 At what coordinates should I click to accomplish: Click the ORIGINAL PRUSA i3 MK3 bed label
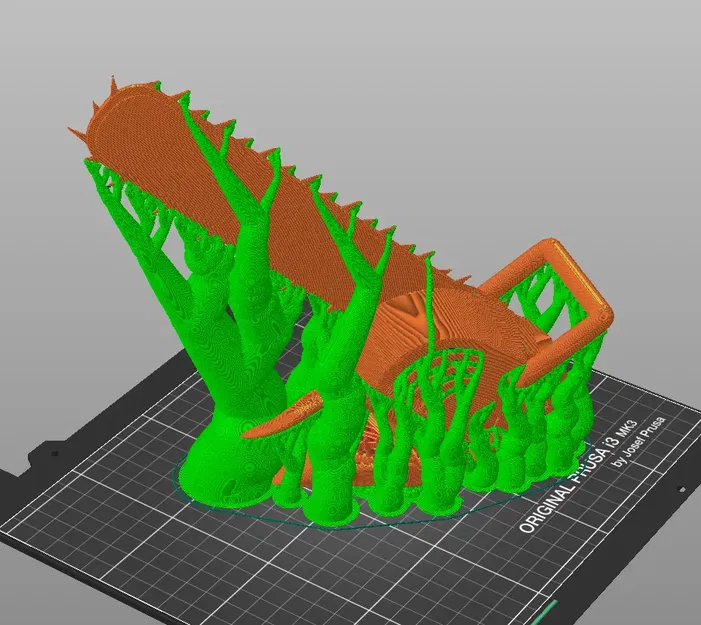click(581, 475)
